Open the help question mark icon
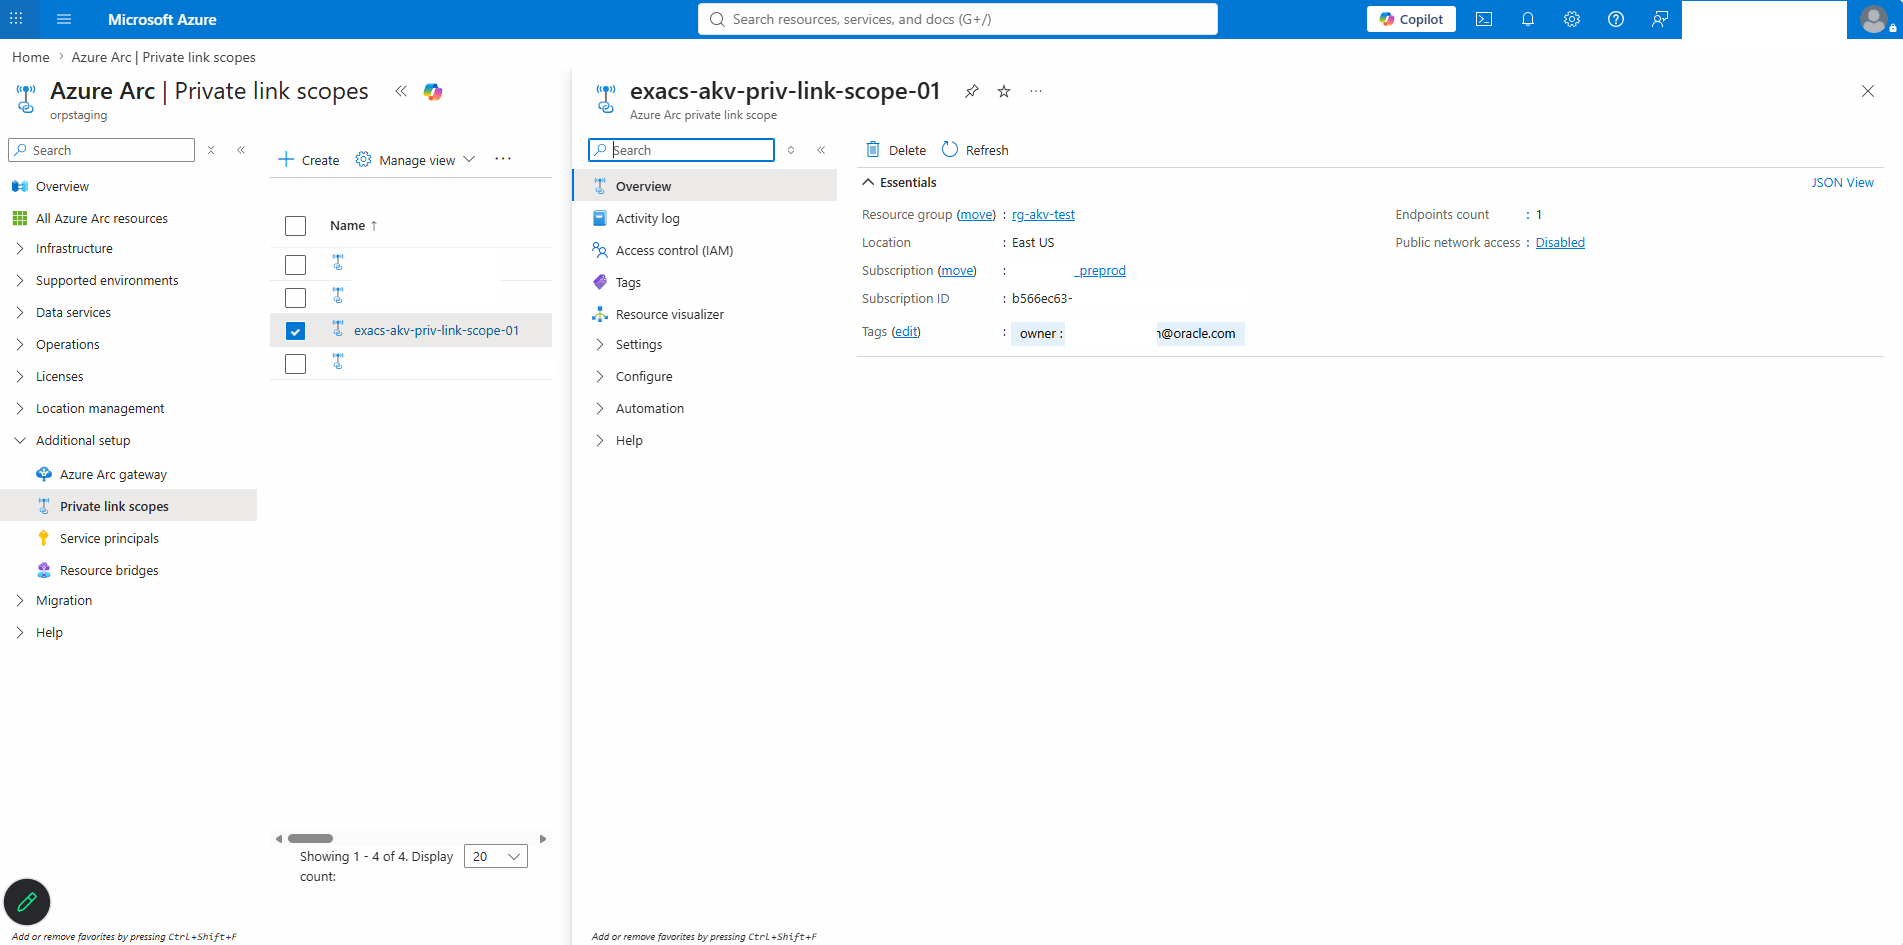Screen dimensions: 1903x945 tap(1616, 19)
